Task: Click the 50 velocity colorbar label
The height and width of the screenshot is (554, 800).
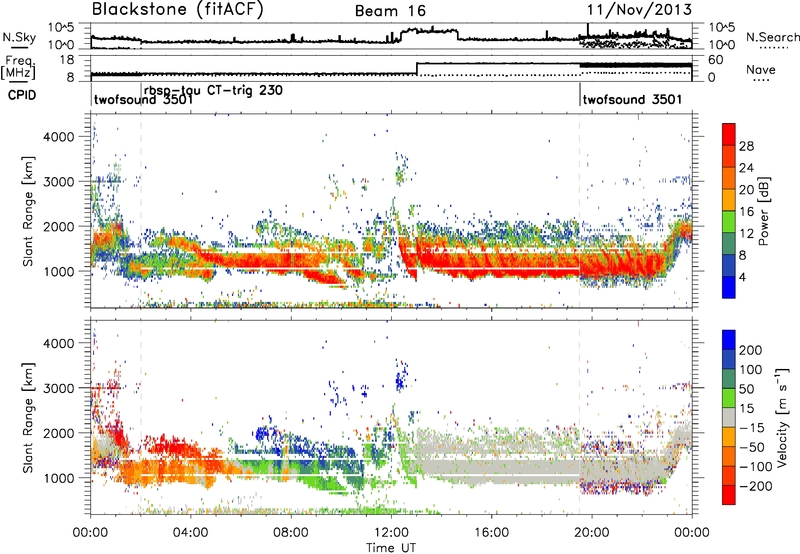Action: pos(746,389)
